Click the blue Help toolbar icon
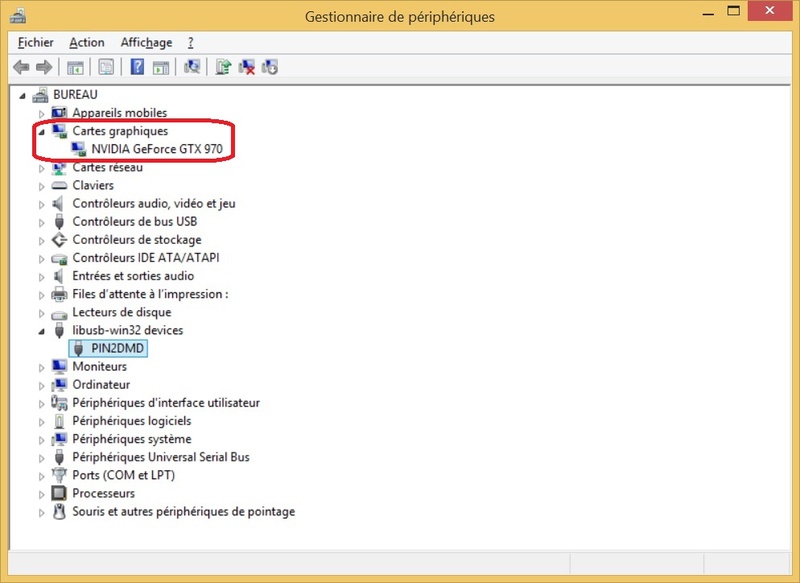 point(137,67)
